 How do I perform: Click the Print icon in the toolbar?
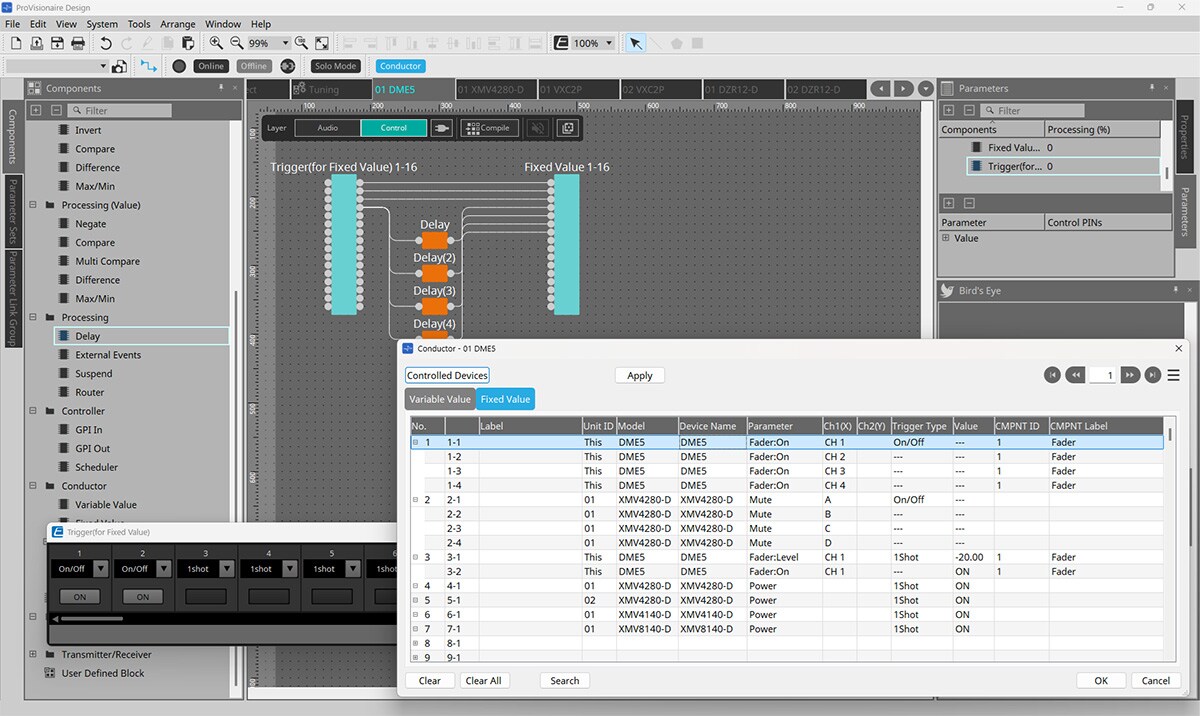click(78, 43)
